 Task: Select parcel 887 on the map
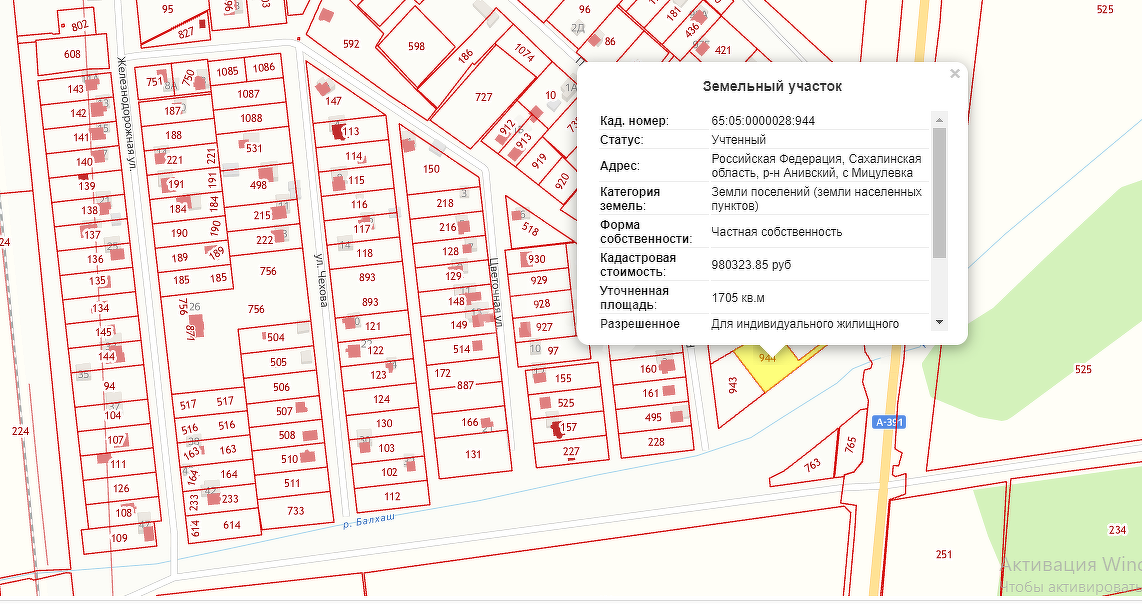click(x=465, y=386)
